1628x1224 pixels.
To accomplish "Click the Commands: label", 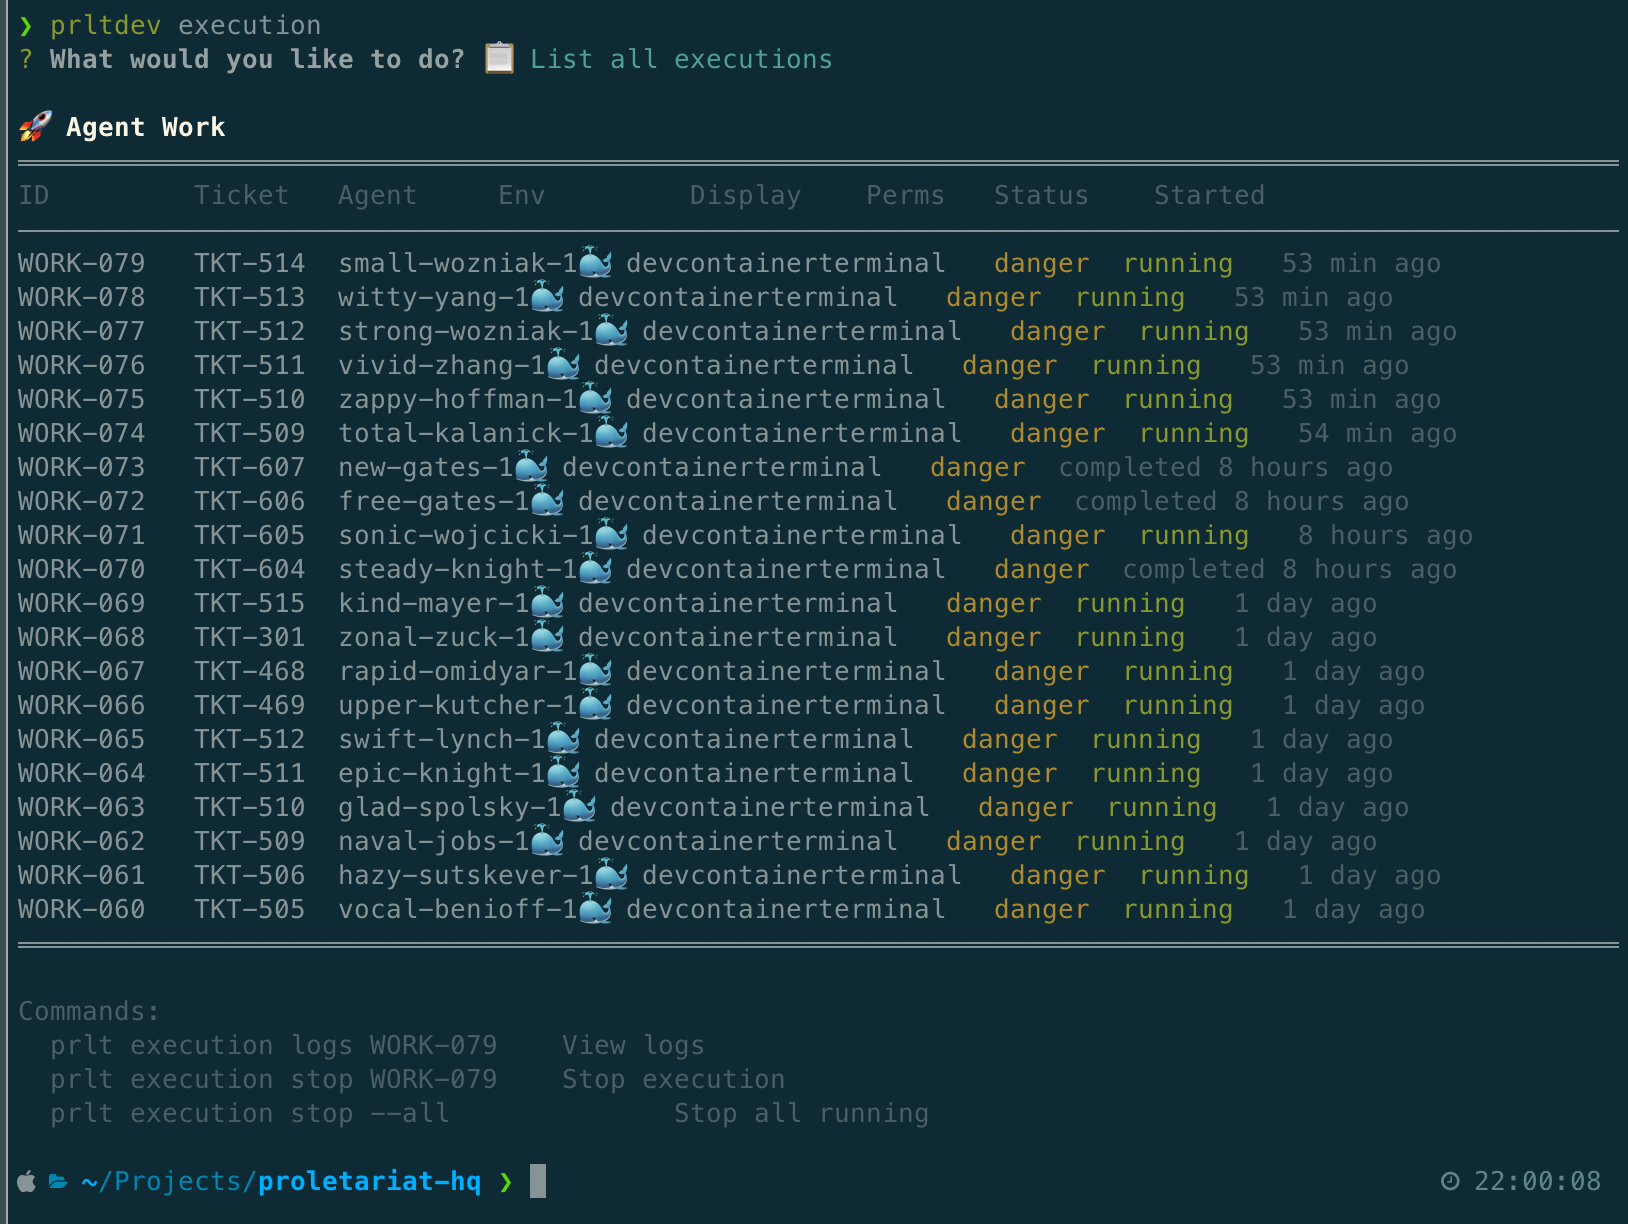I will 89,1011.
